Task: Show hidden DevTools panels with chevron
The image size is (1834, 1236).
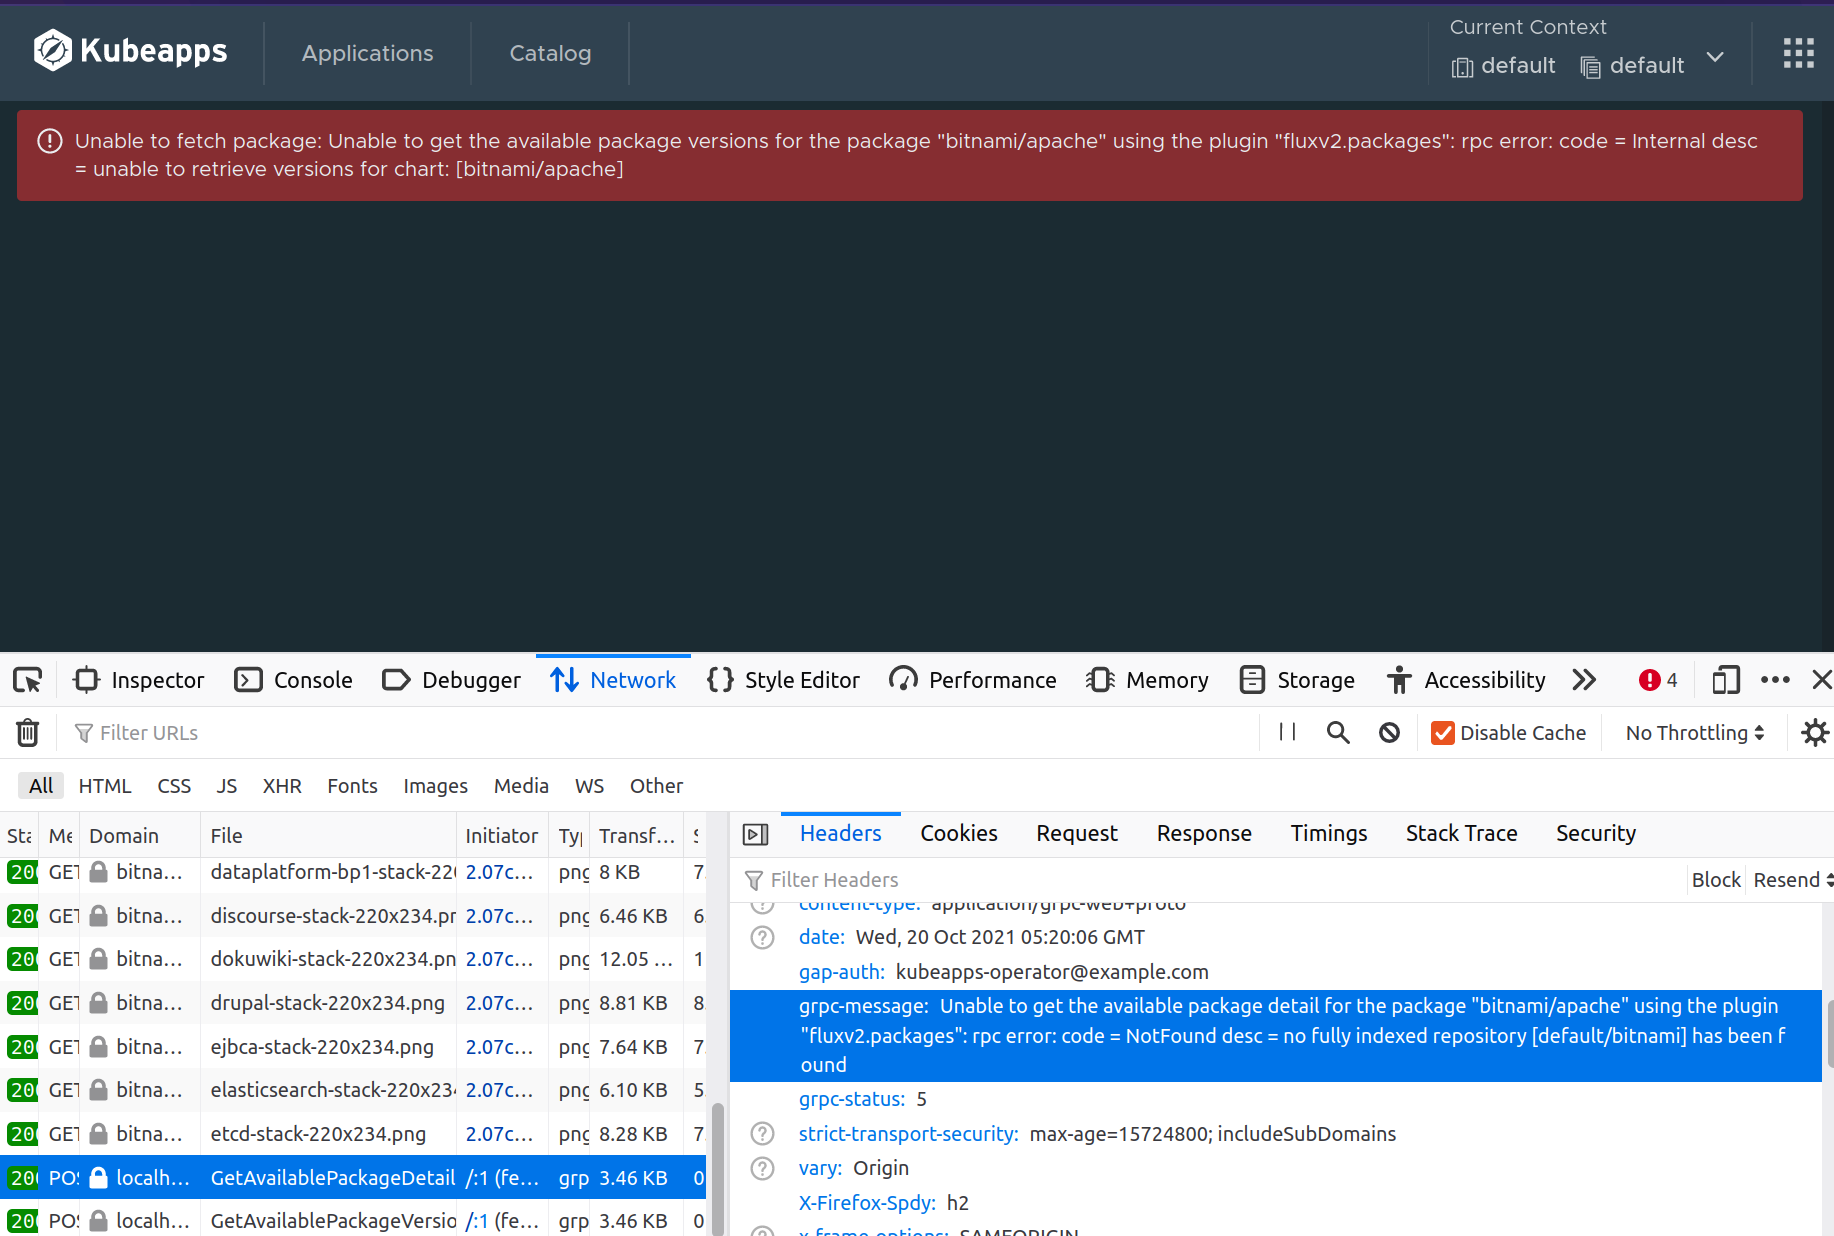Action: 1583,680
